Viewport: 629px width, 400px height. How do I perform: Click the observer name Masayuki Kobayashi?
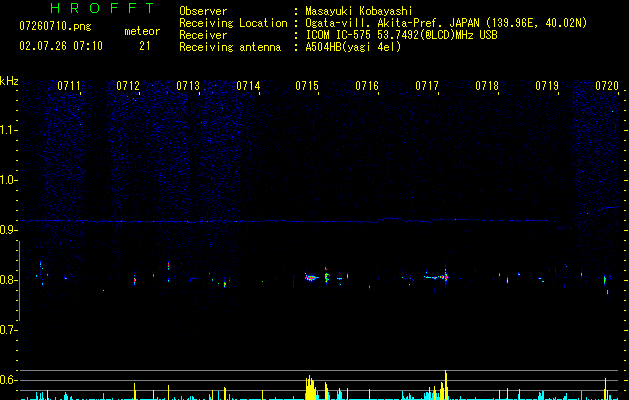point(359,11)
